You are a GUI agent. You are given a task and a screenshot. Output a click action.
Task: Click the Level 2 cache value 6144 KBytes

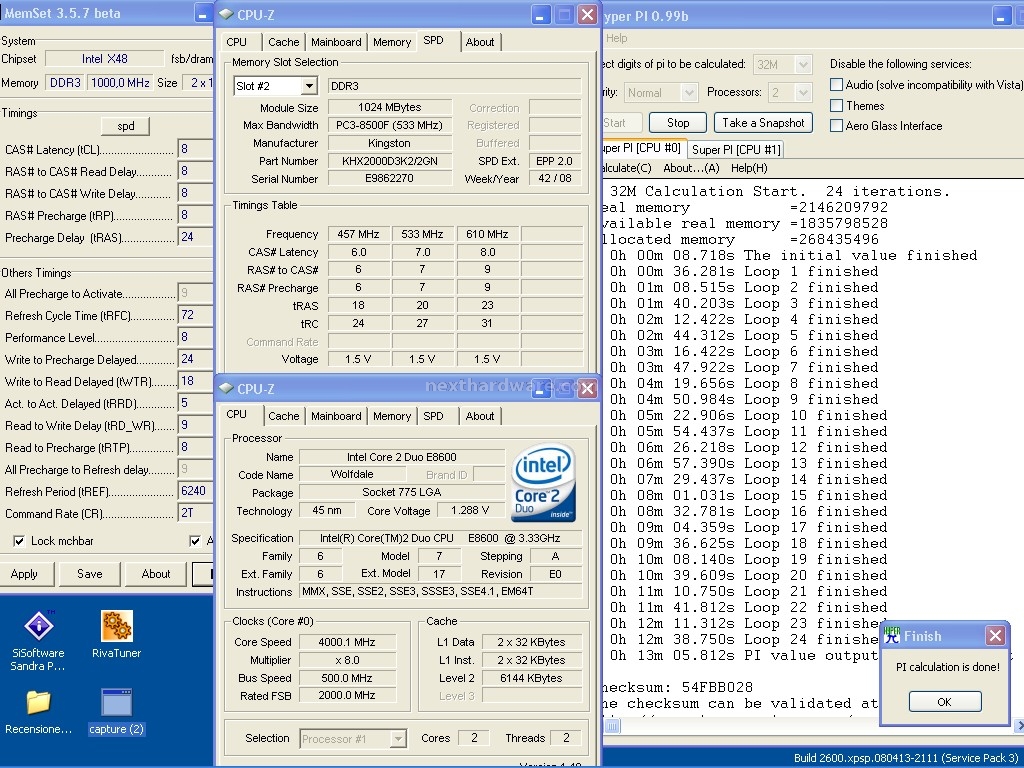[x=531, y=678]
